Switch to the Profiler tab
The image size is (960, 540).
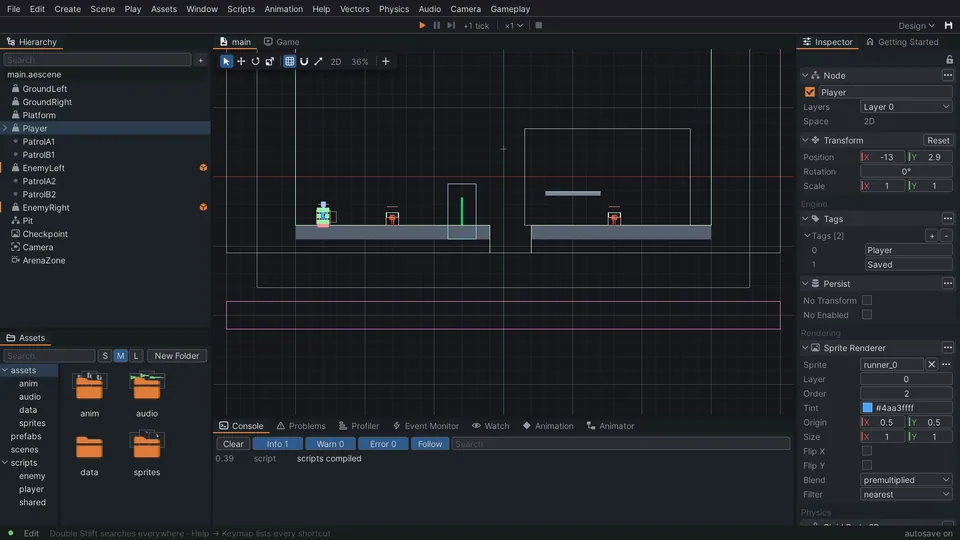[359, 426]
